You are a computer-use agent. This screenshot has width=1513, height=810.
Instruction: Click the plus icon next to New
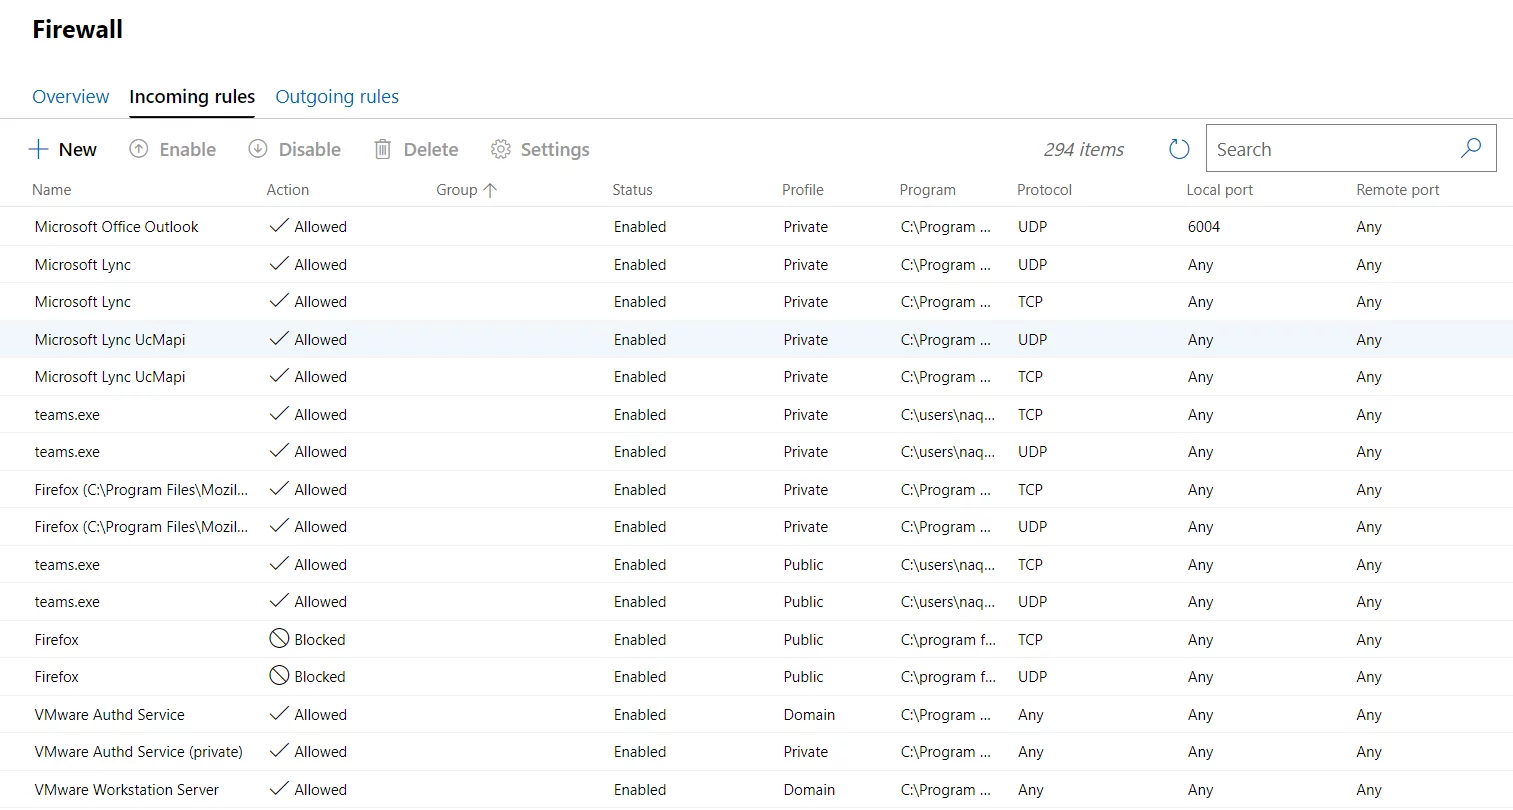point(38,149)
